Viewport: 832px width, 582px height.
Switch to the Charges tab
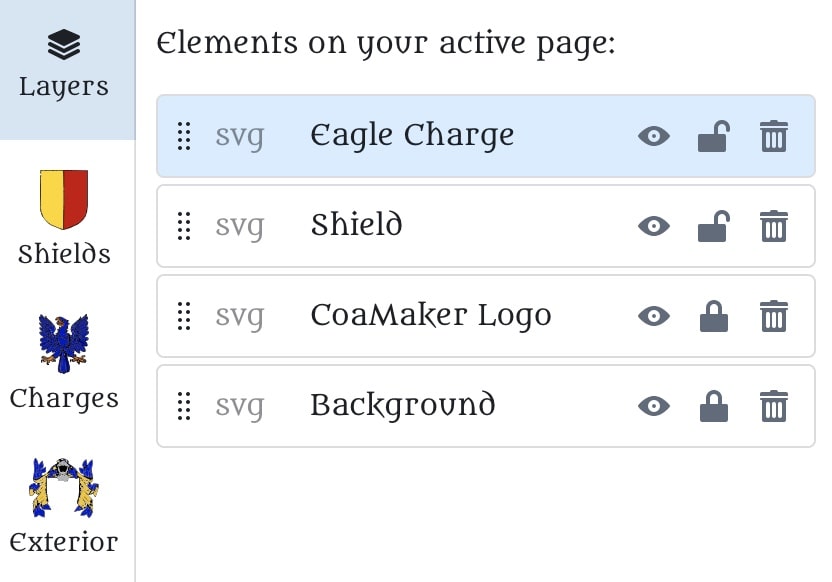coord(64,362)
